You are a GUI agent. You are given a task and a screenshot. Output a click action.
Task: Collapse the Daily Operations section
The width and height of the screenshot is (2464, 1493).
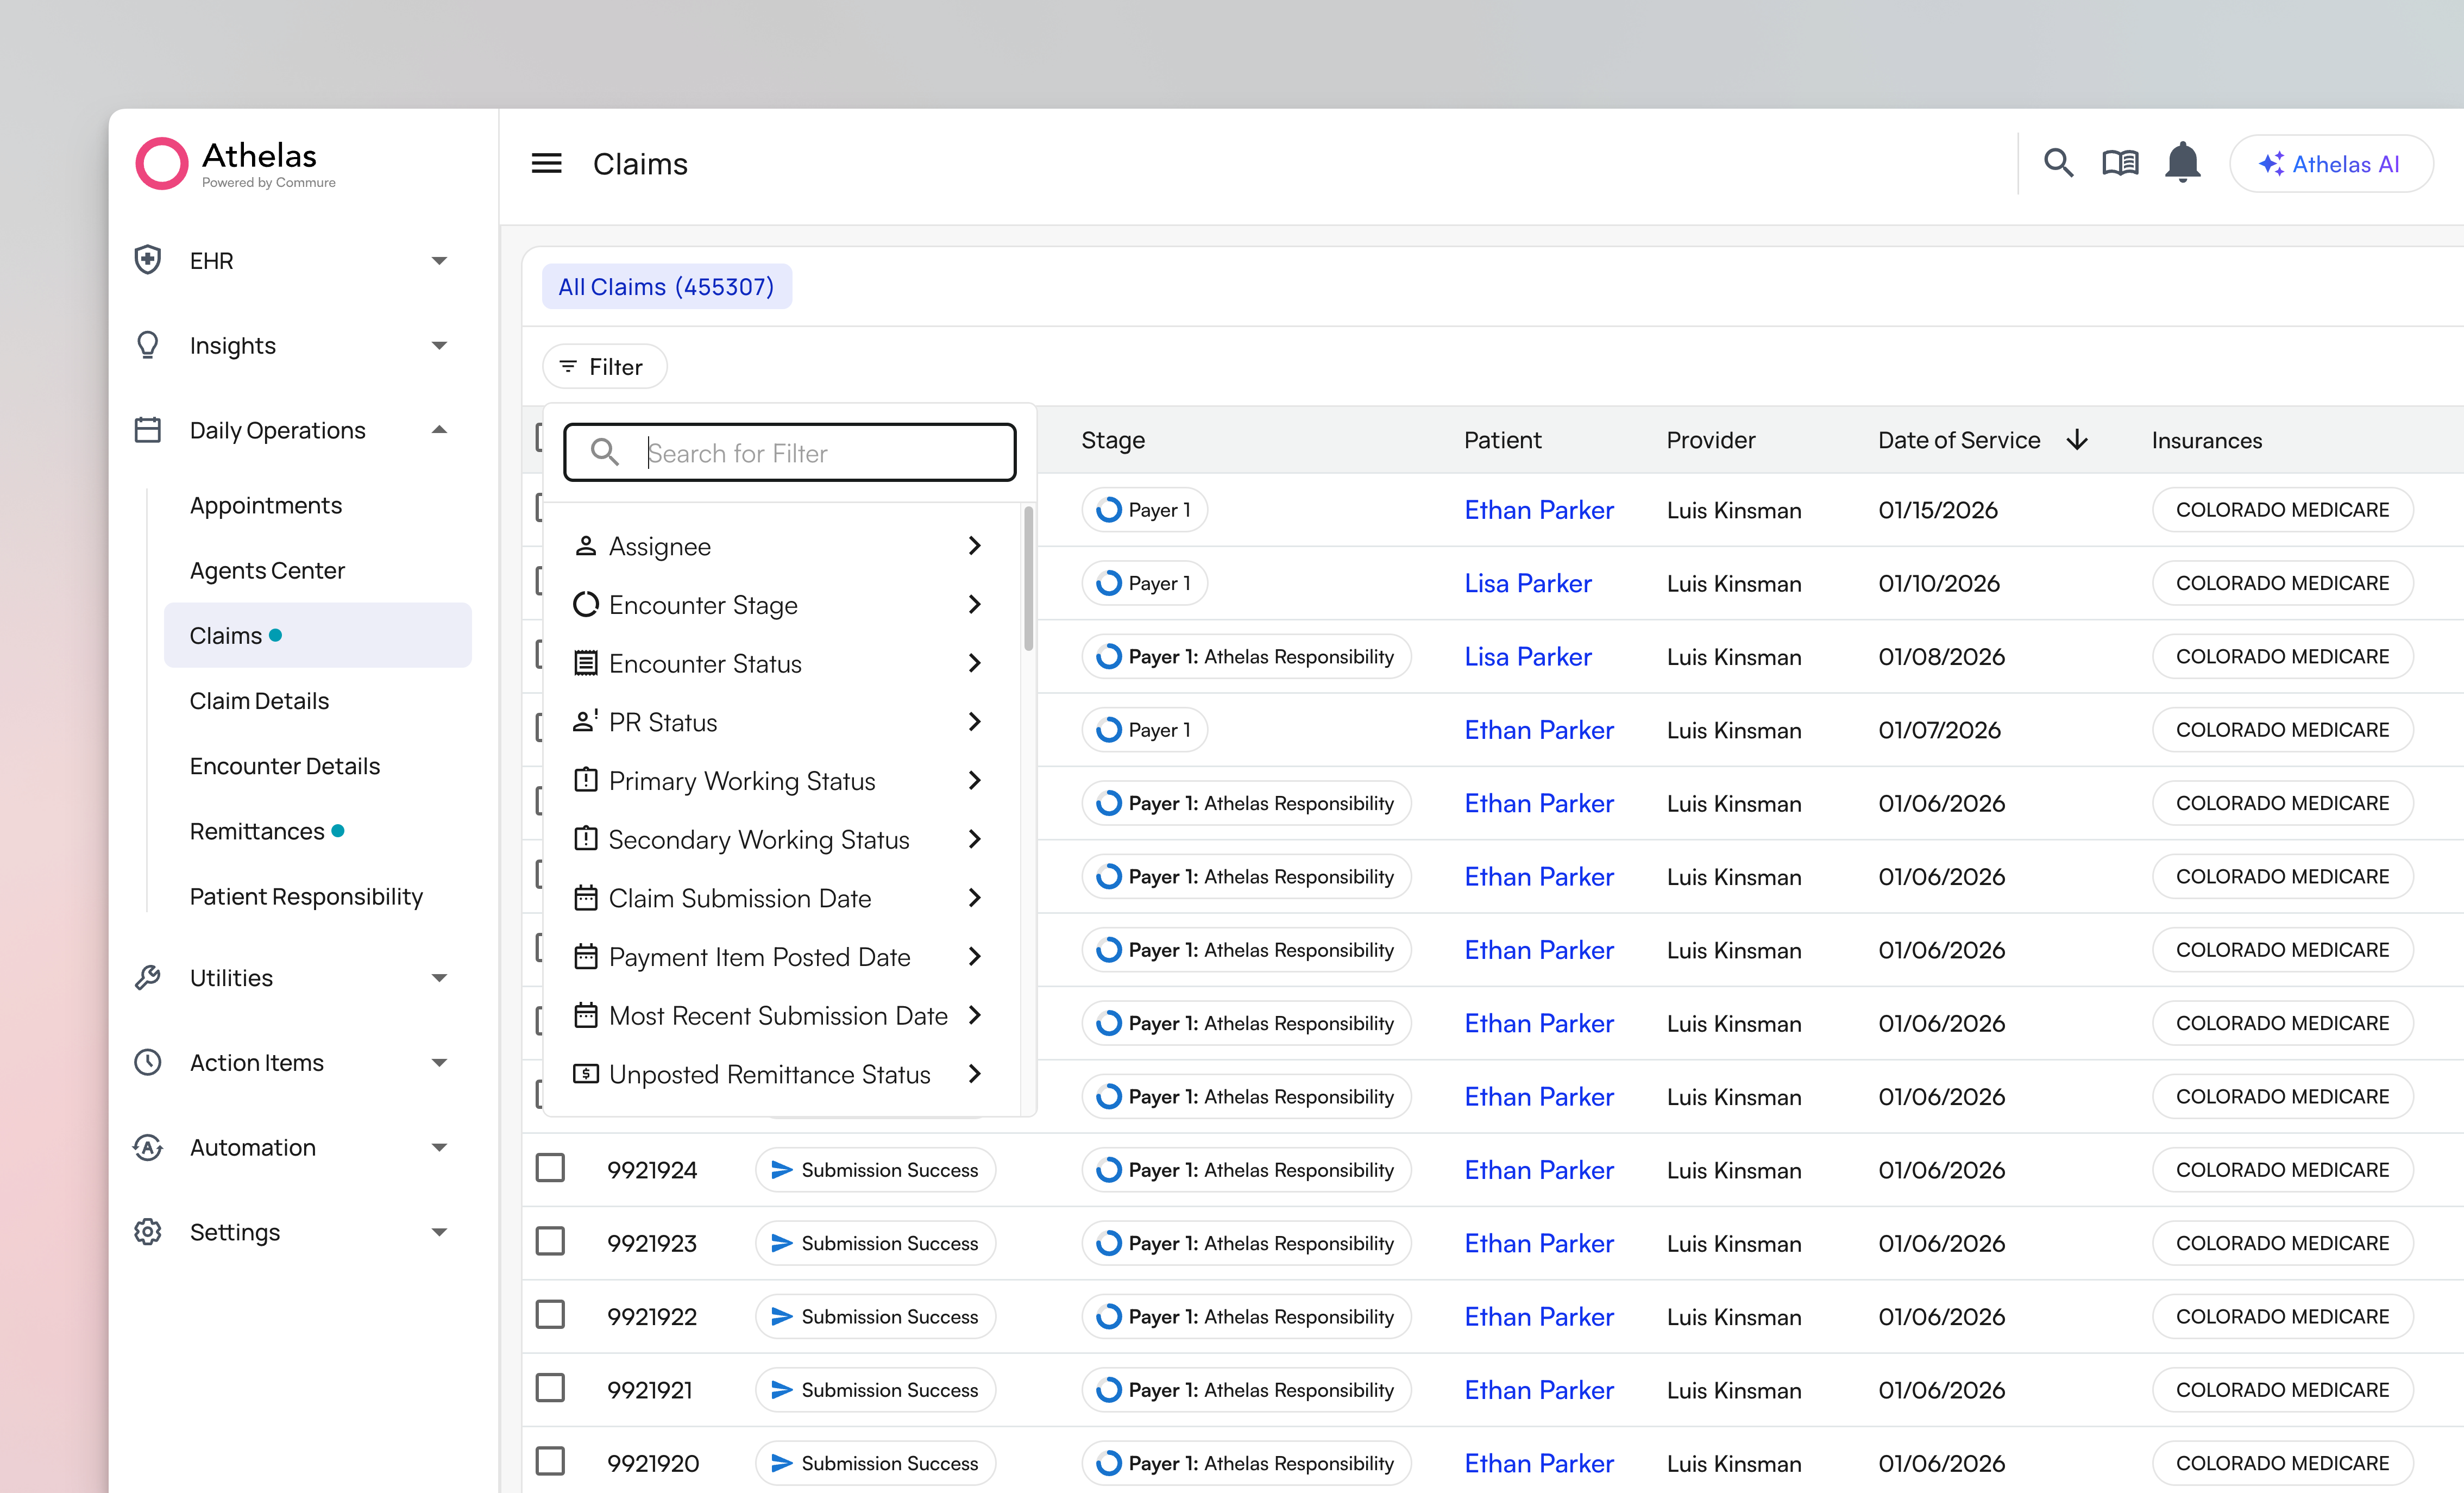coord(438,430)
